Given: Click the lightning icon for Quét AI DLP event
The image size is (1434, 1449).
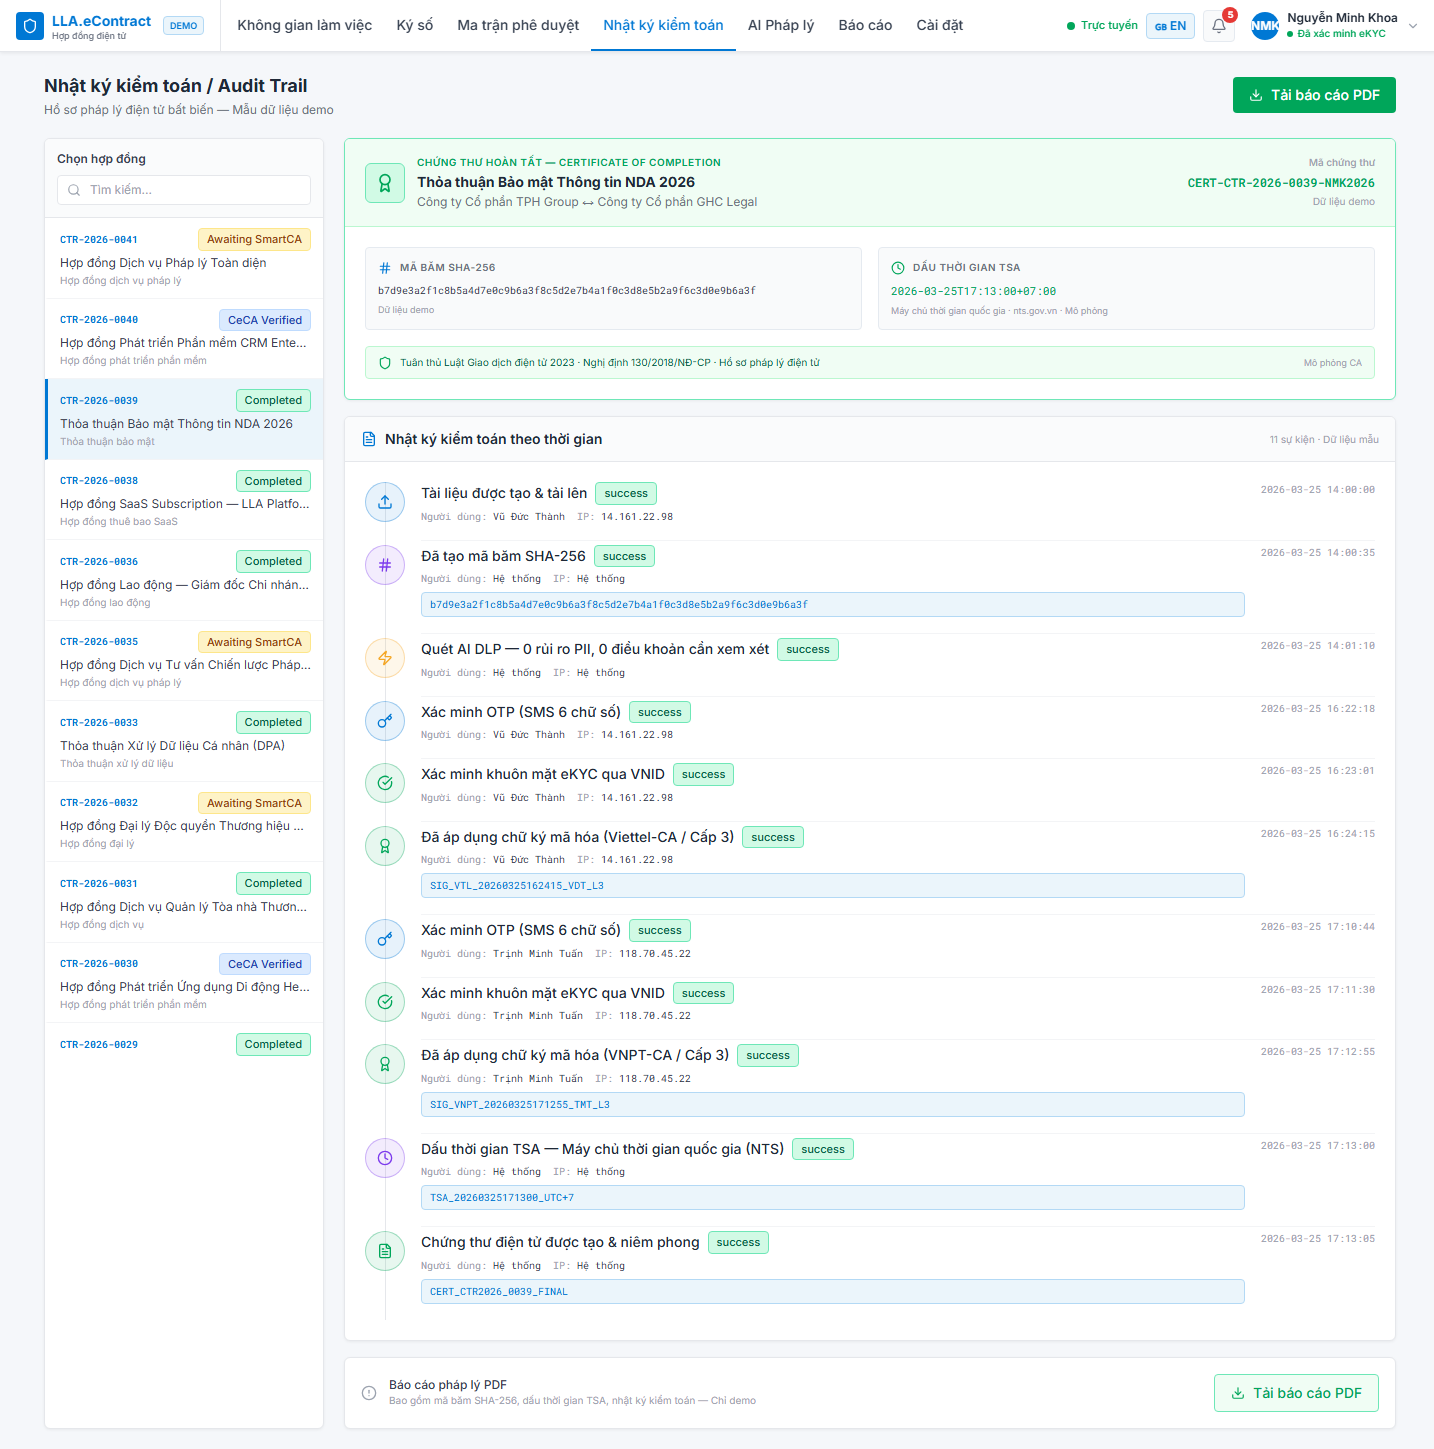Looking at the screenshot, I should tap(385, 658).
